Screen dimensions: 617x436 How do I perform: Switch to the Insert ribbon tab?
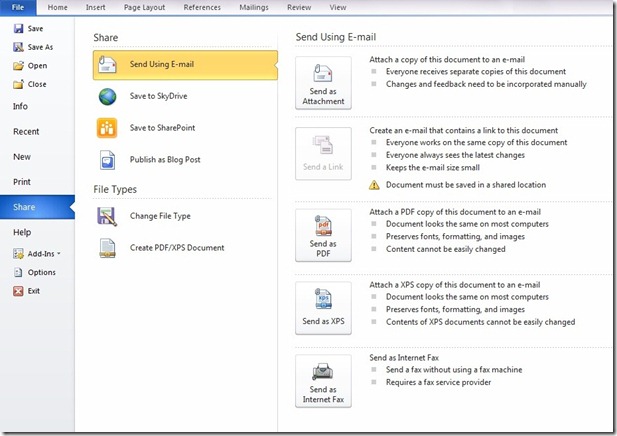[x=96, y=7]
